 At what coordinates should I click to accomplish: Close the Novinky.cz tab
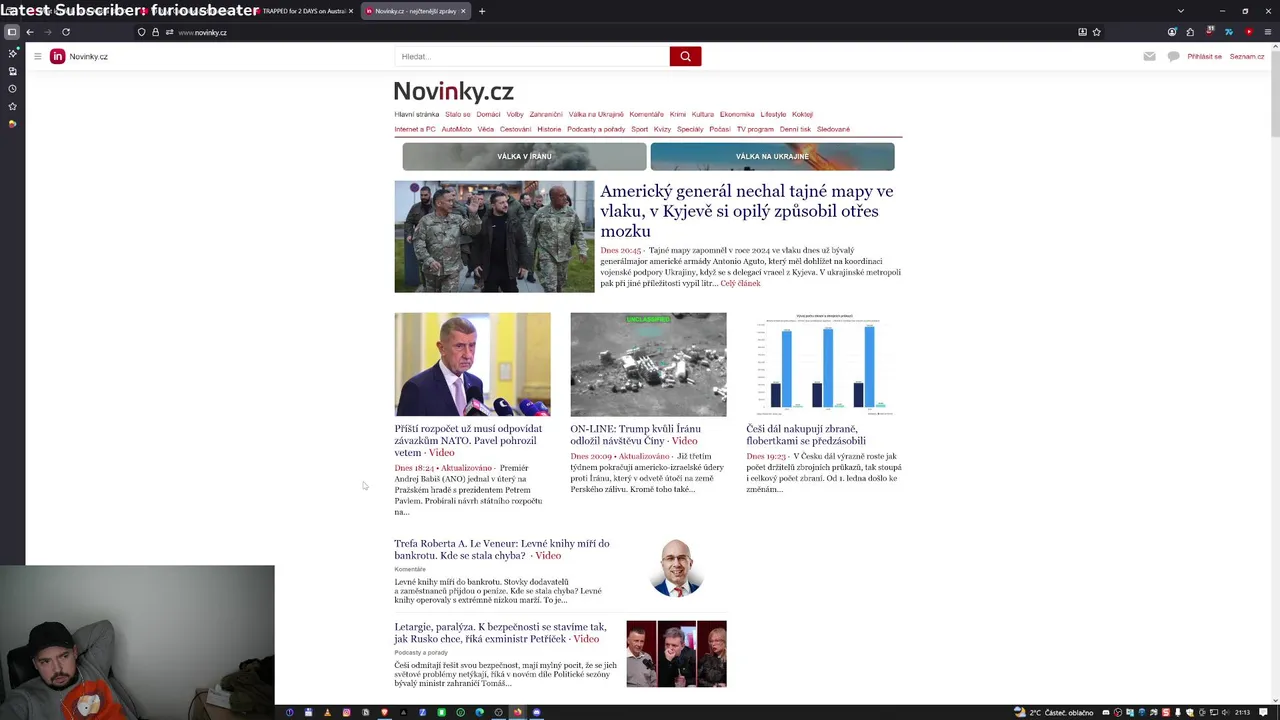click(463, 11)
